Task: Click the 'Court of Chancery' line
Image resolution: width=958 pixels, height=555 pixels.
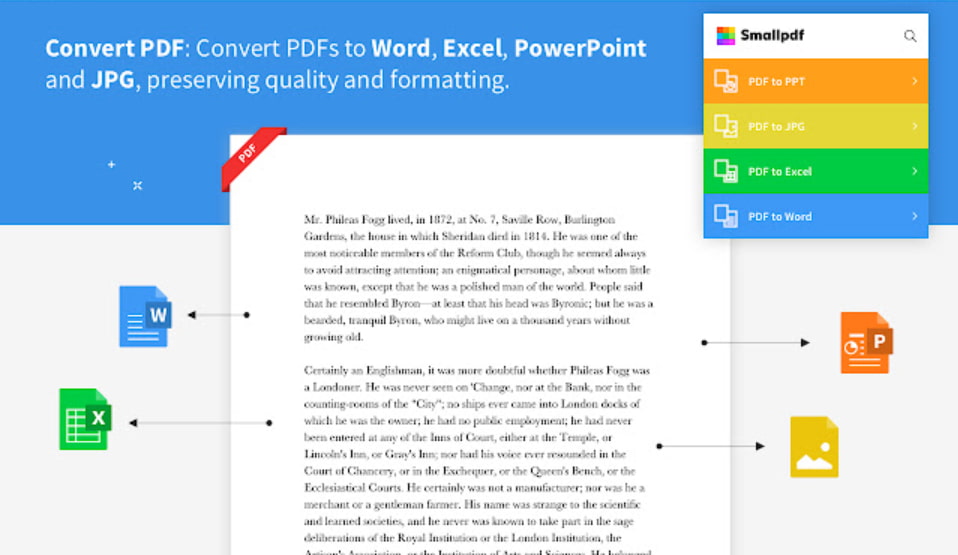Action: pyautogui.click(x=470, y=471)
